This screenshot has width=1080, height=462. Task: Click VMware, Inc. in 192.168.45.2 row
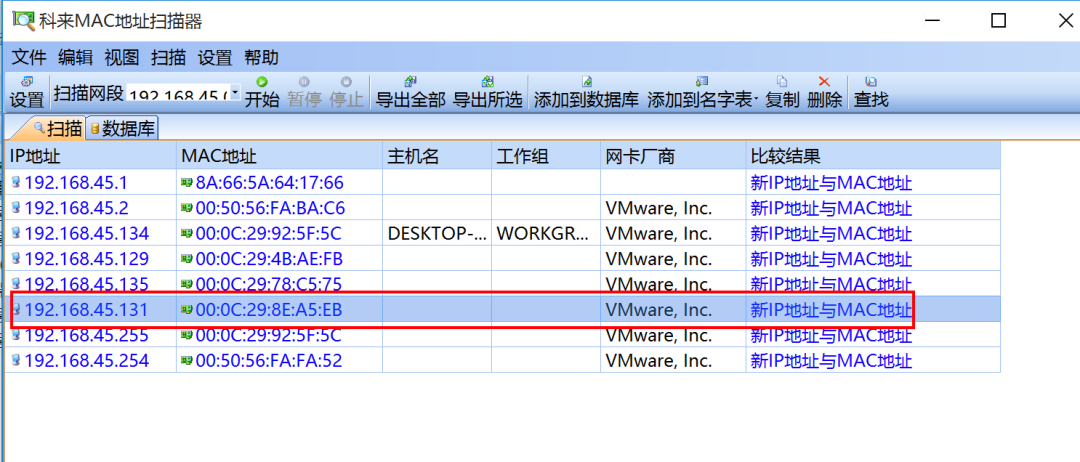click(658, 209)
